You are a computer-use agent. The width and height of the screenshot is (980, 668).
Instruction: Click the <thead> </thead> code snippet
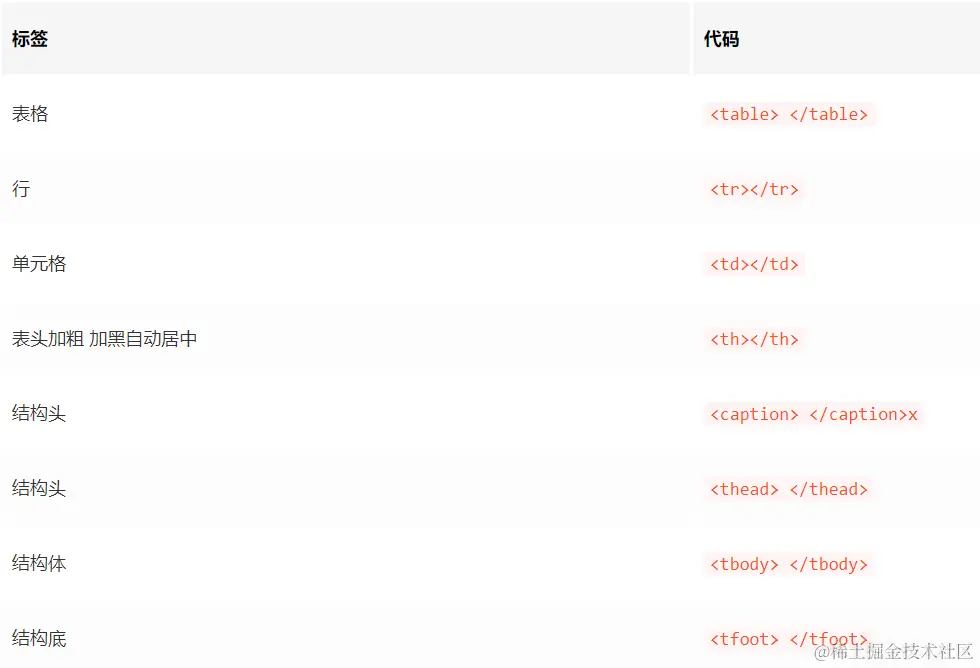pos(789,489)
